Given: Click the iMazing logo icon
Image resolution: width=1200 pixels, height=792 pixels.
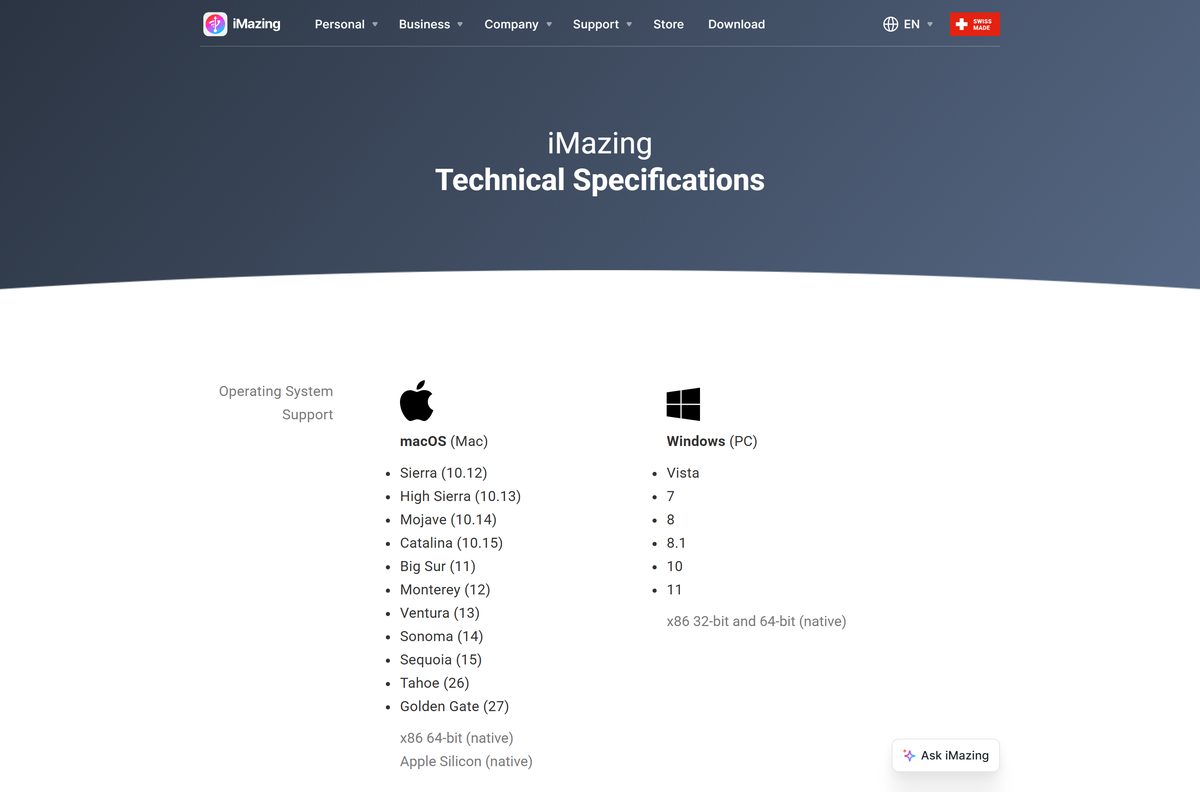Looking at the screenshot, I should [215, 24].
